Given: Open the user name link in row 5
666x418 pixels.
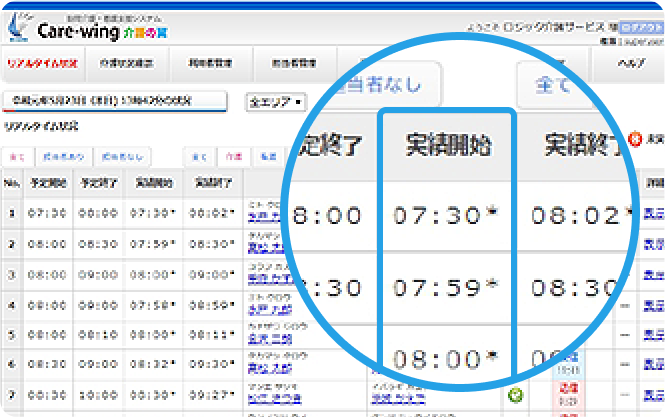Looking at the screenshot, I should pyautogui.click(x=270, y=339).
